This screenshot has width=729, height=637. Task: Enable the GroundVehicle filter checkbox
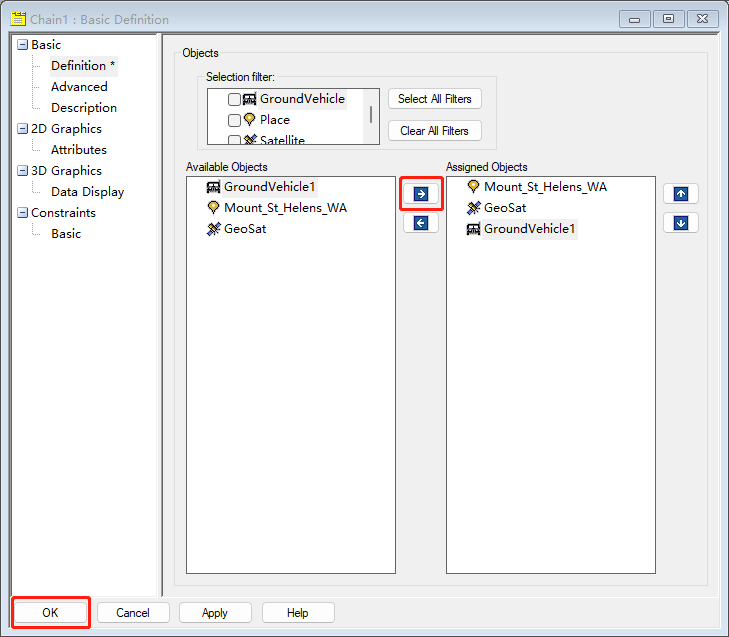234,99
